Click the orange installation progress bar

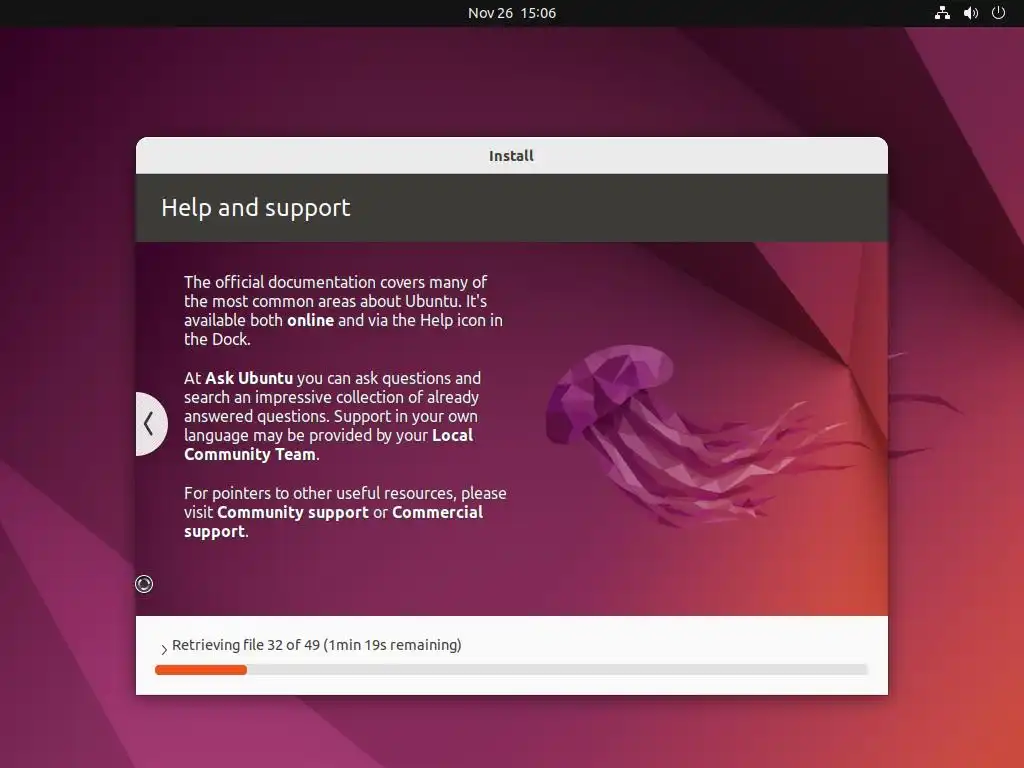(x=511, y=669)
